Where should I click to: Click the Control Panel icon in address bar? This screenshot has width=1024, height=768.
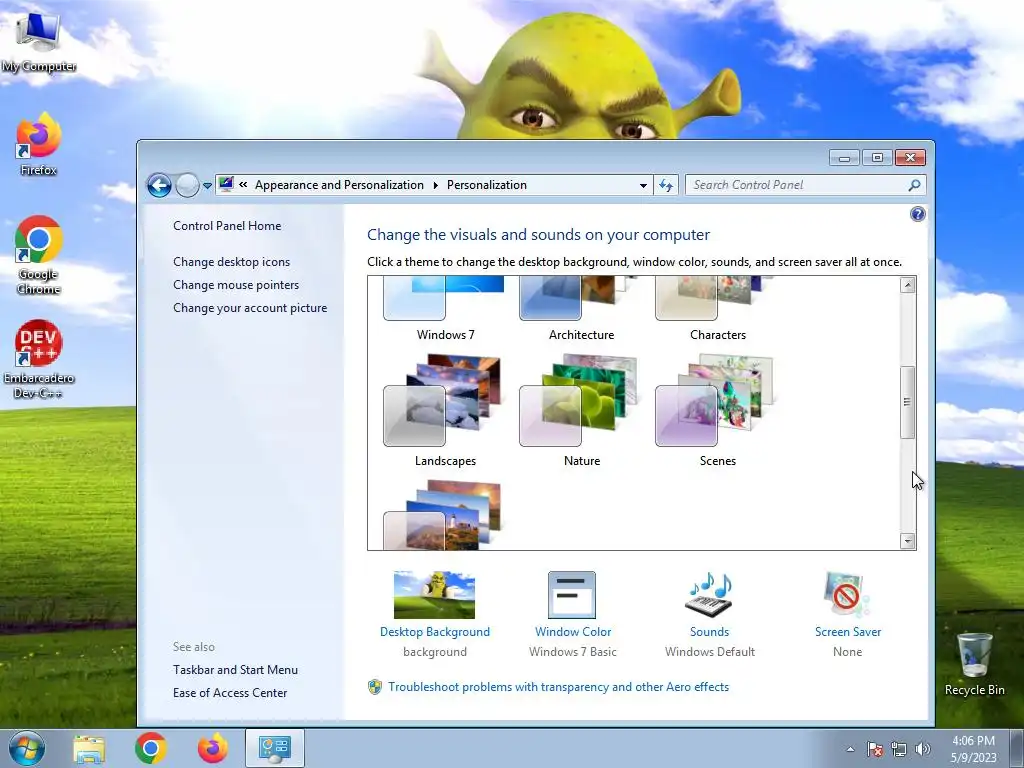pos(226,184)
